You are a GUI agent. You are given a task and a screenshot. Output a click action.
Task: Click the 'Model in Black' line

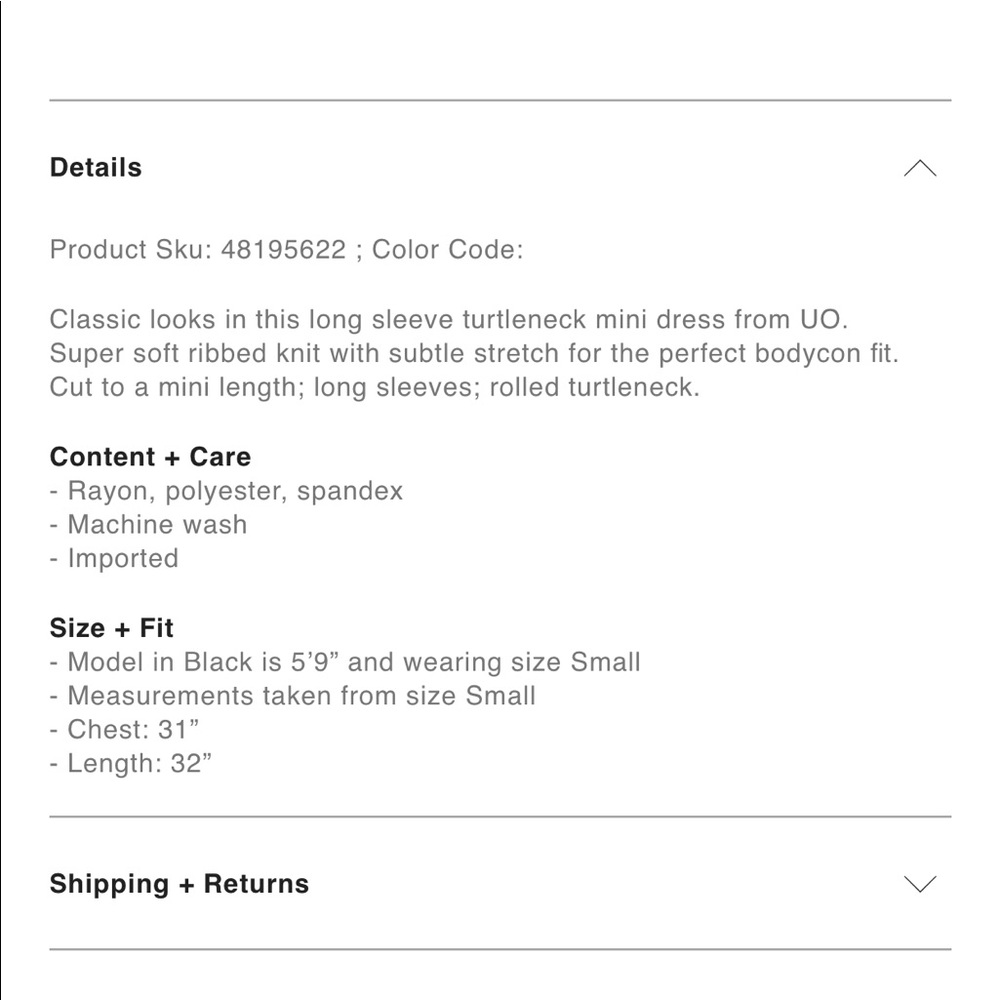click(353, 662)
